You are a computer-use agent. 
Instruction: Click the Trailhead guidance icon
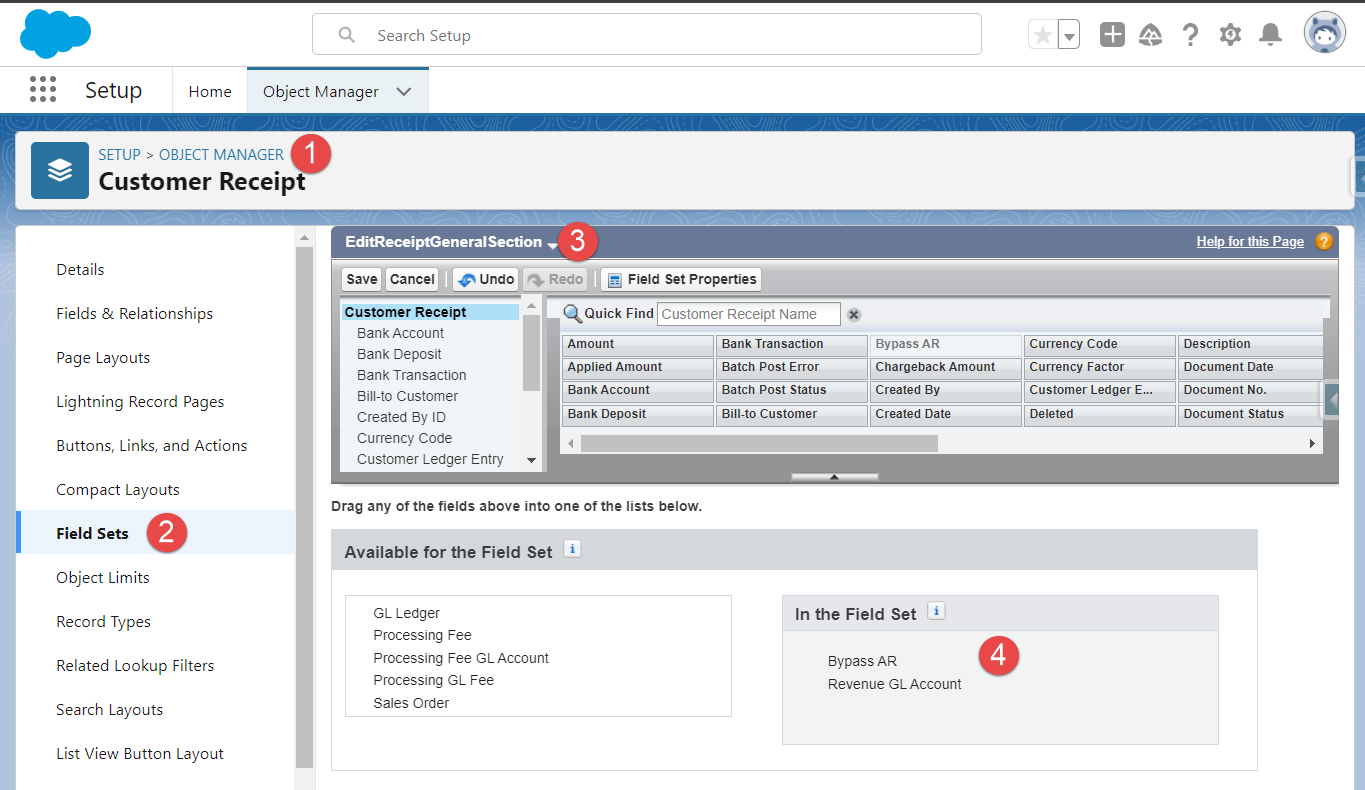coord(1151,35)
